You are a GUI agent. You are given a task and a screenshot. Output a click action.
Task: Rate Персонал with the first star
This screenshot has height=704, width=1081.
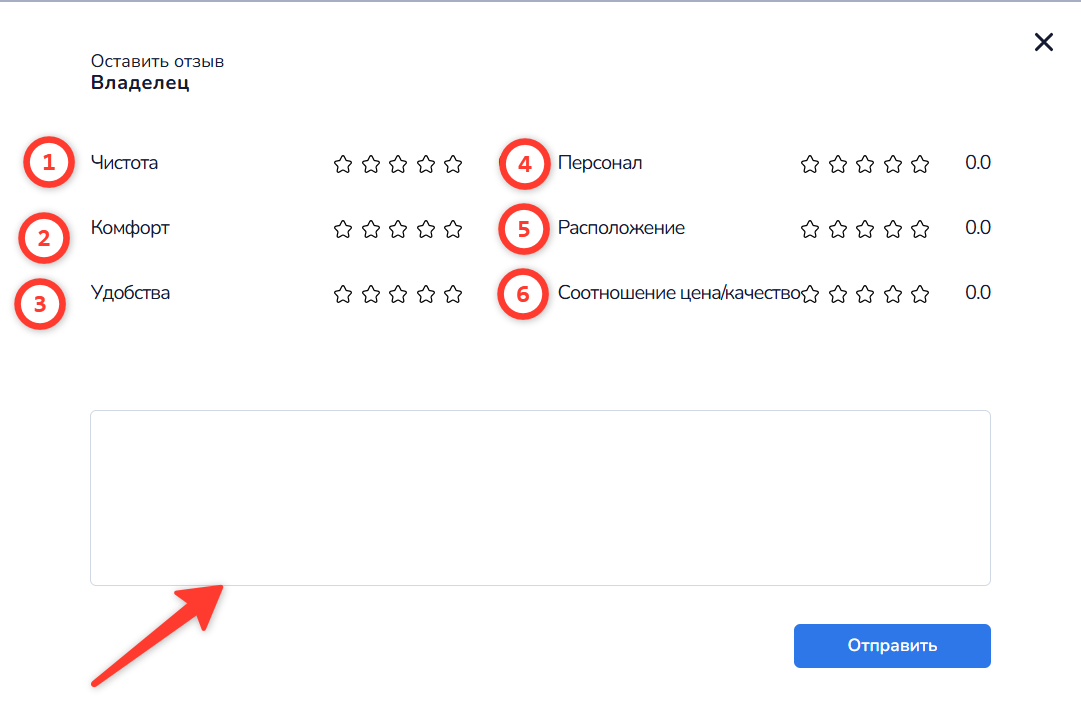810,164
